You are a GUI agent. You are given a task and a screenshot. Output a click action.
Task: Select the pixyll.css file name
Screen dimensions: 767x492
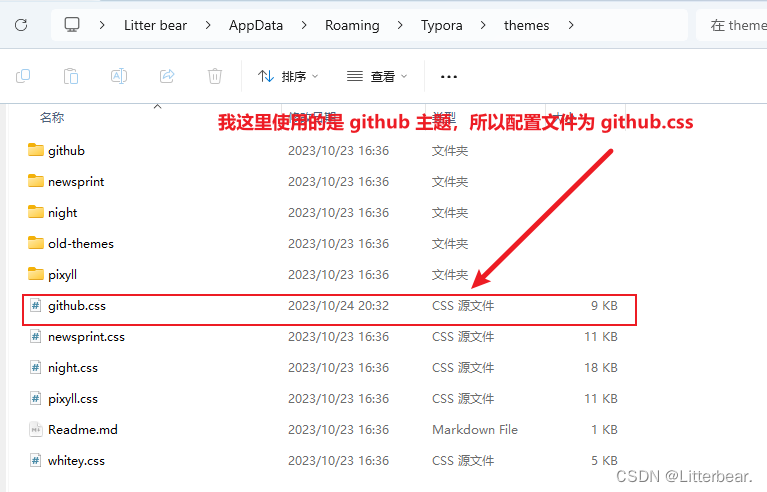point(73,399)
